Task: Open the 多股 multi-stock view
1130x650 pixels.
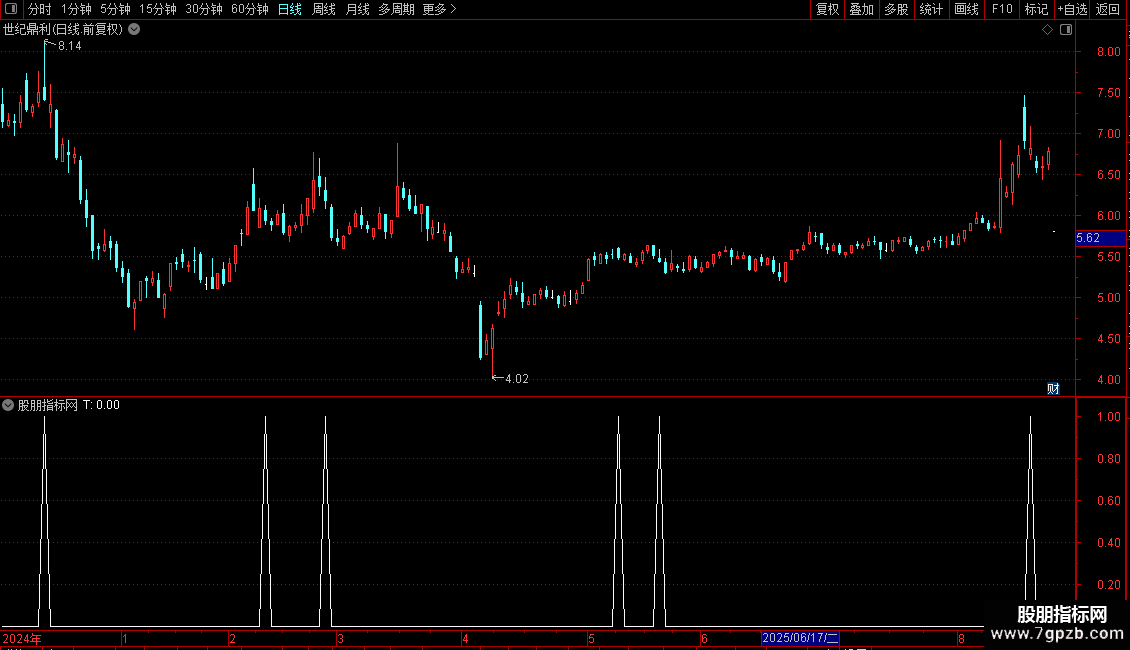Action: pyautogui.click(x=896, y=9)
